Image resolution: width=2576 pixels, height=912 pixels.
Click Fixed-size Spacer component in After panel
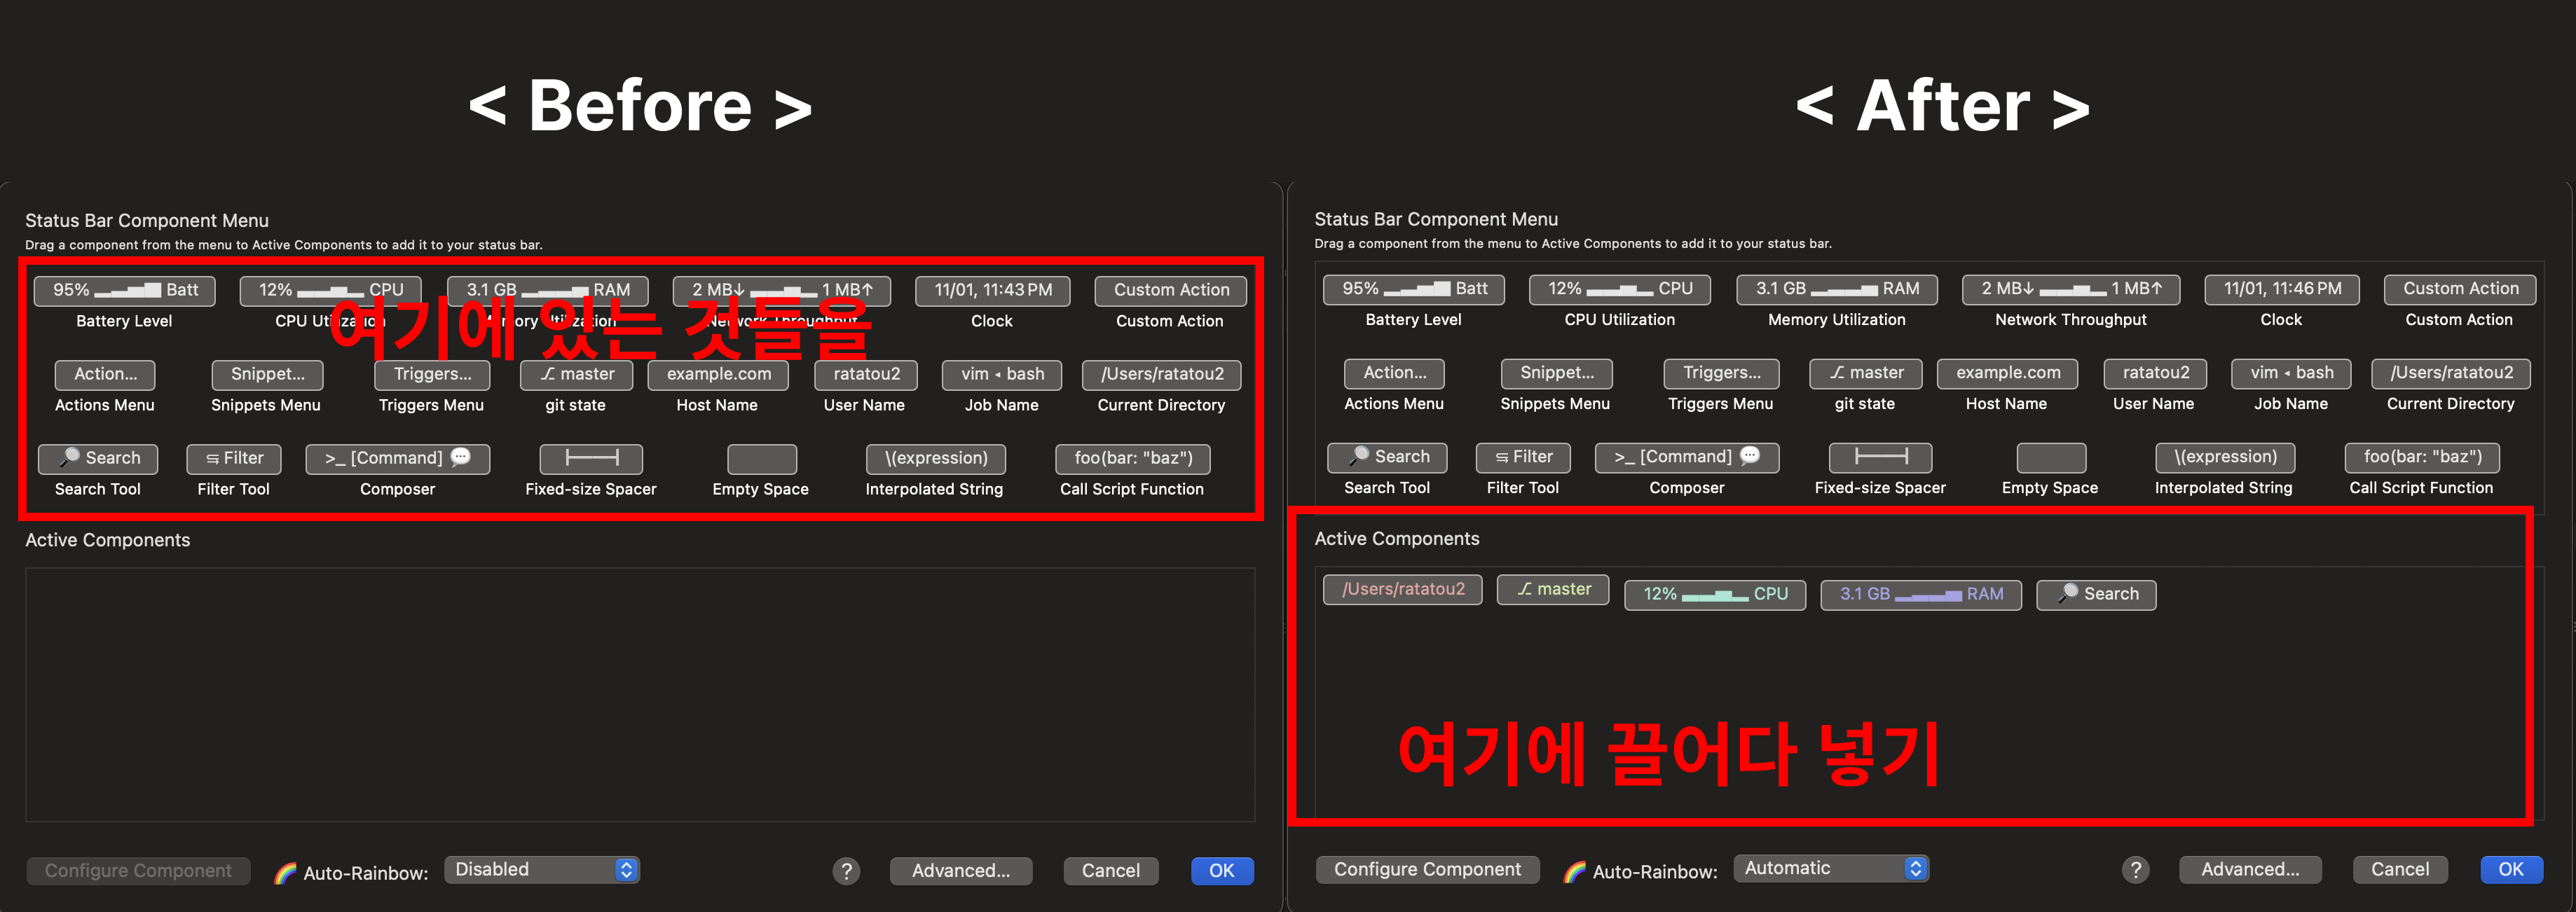pyautogui.click(x=1880, y=457)
